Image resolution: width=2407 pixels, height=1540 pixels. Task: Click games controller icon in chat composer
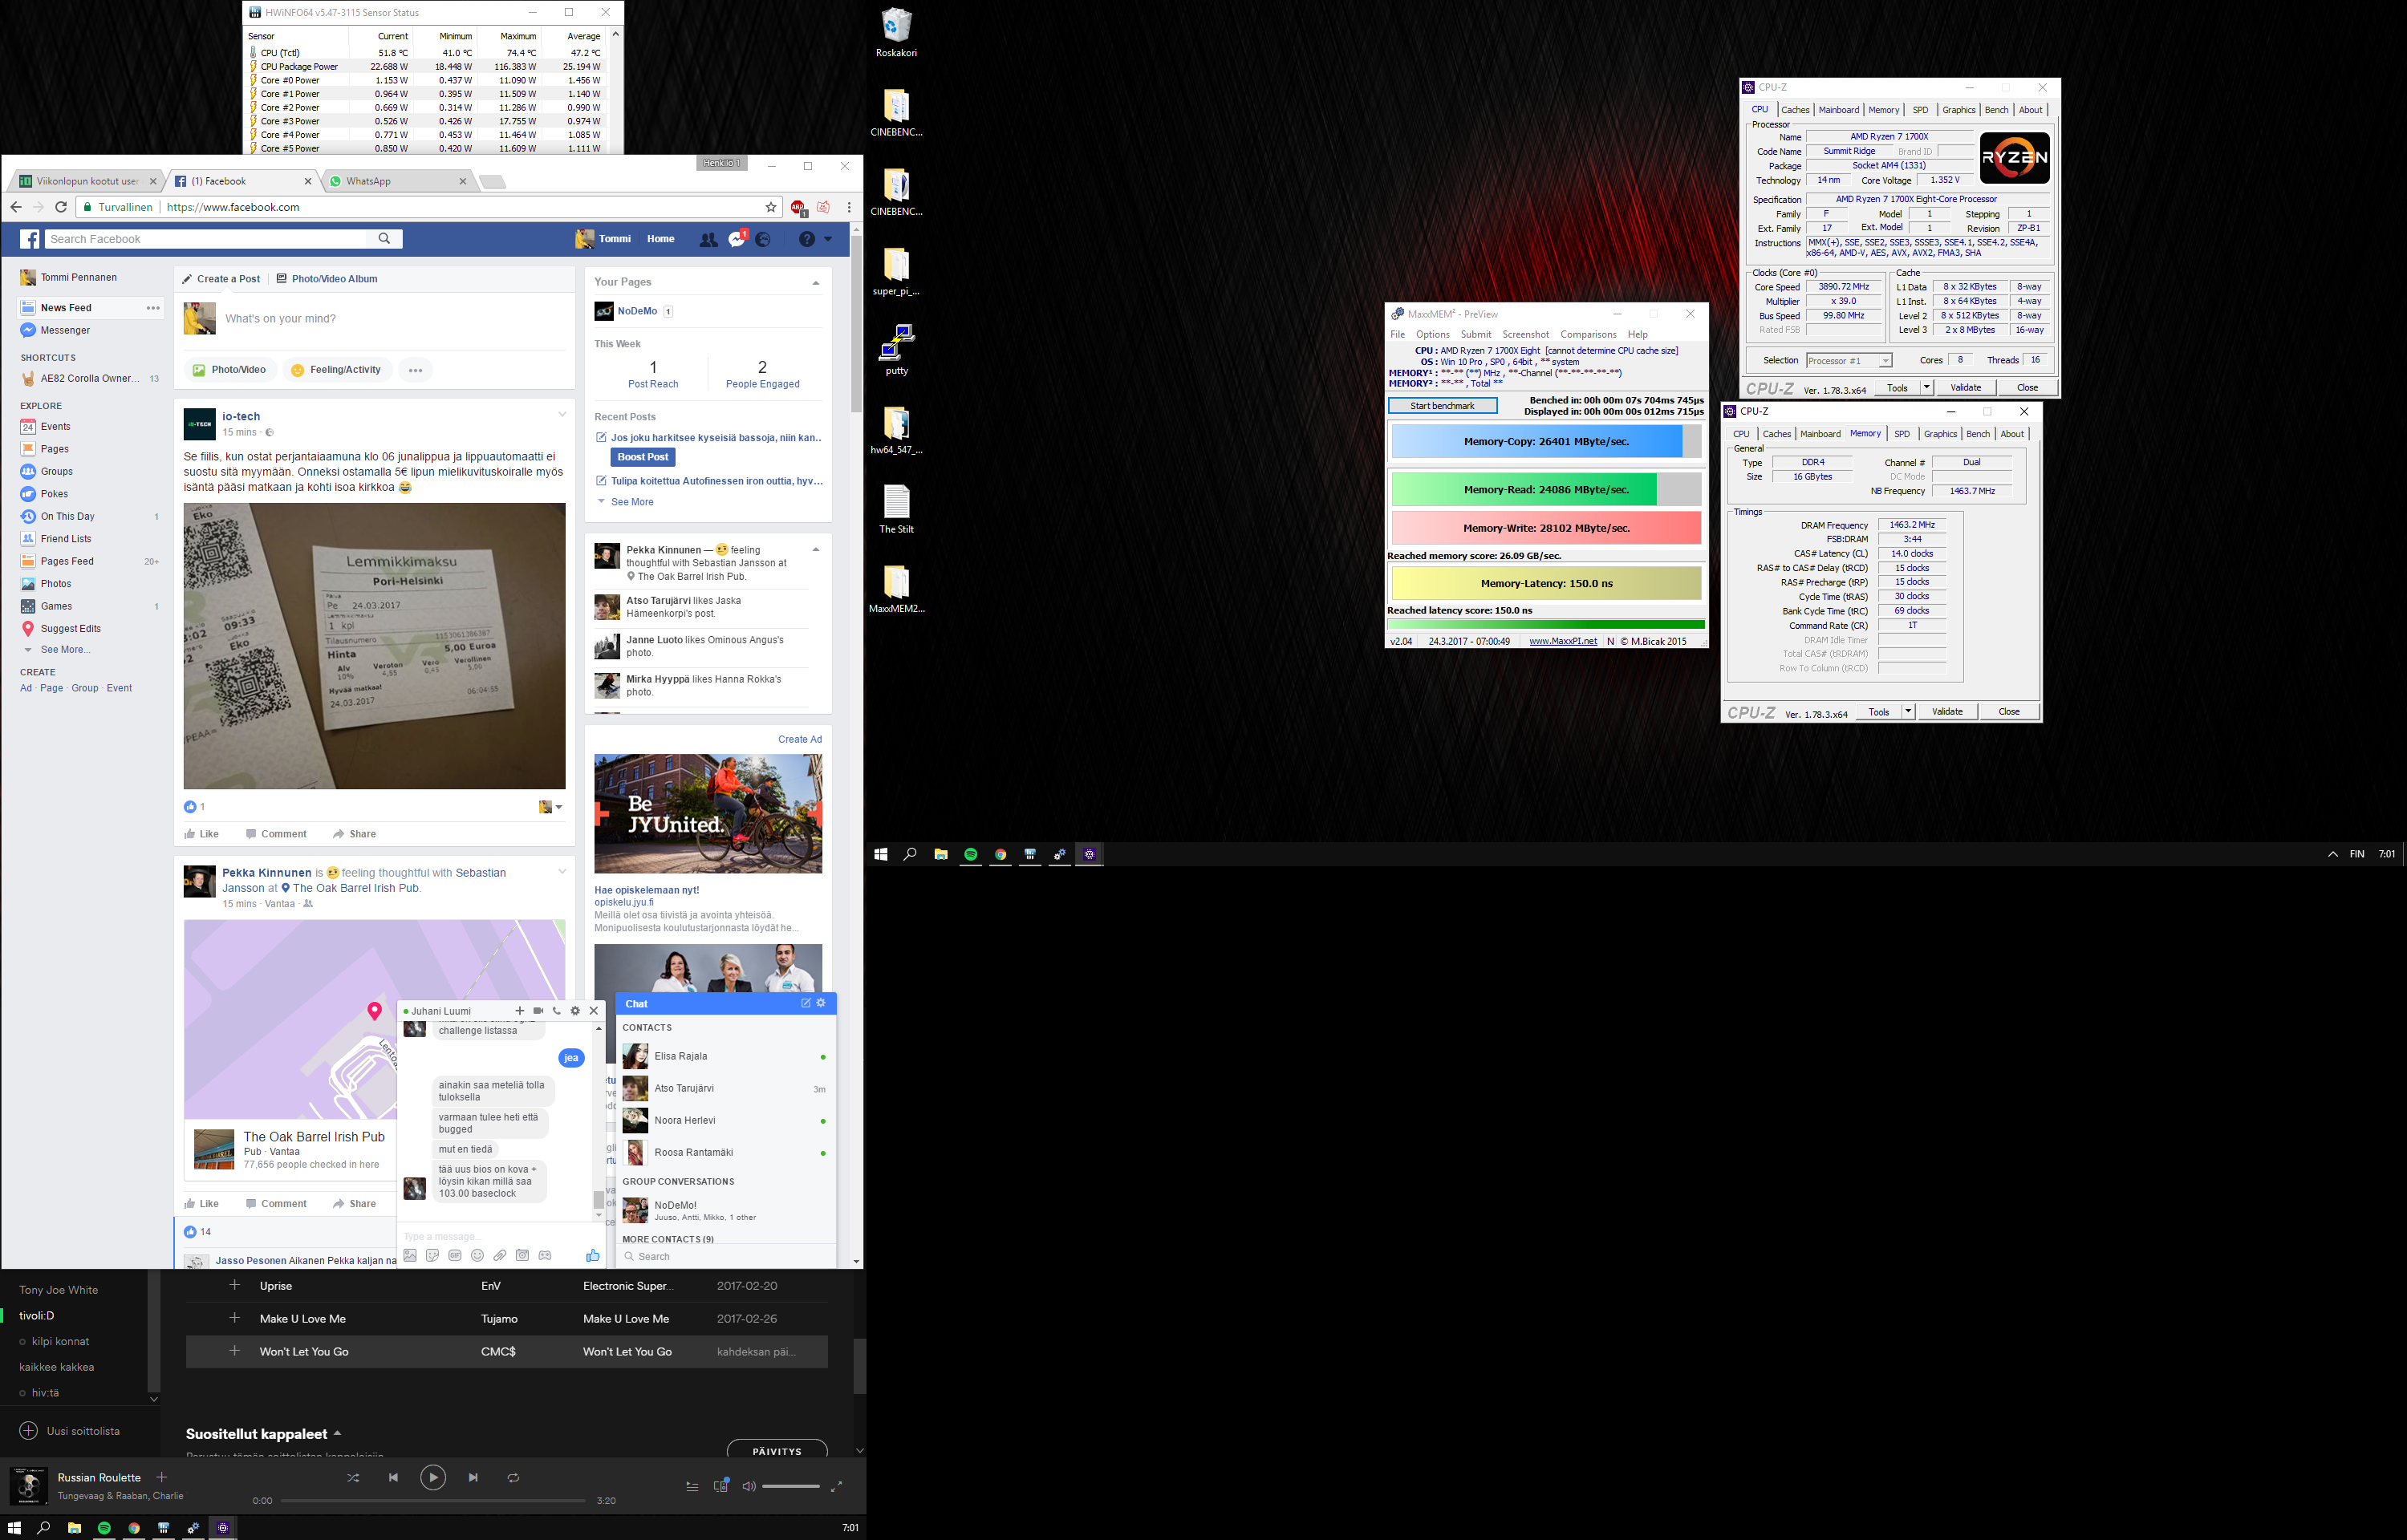point(545,1255)
